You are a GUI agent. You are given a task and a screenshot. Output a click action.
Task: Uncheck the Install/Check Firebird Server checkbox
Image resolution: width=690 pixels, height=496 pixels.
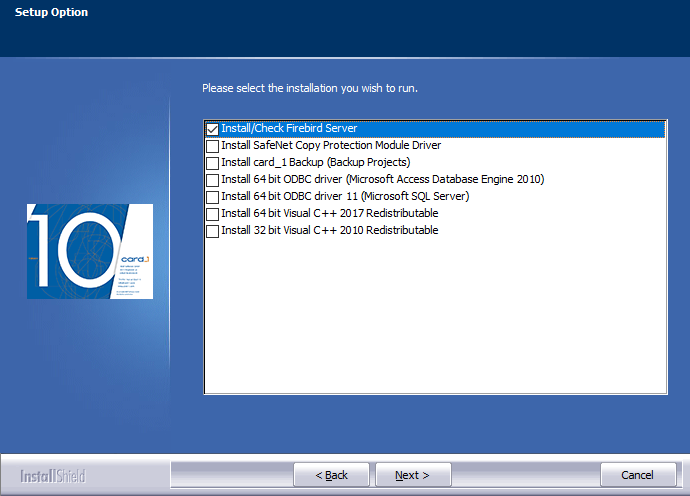coord(212,129)
